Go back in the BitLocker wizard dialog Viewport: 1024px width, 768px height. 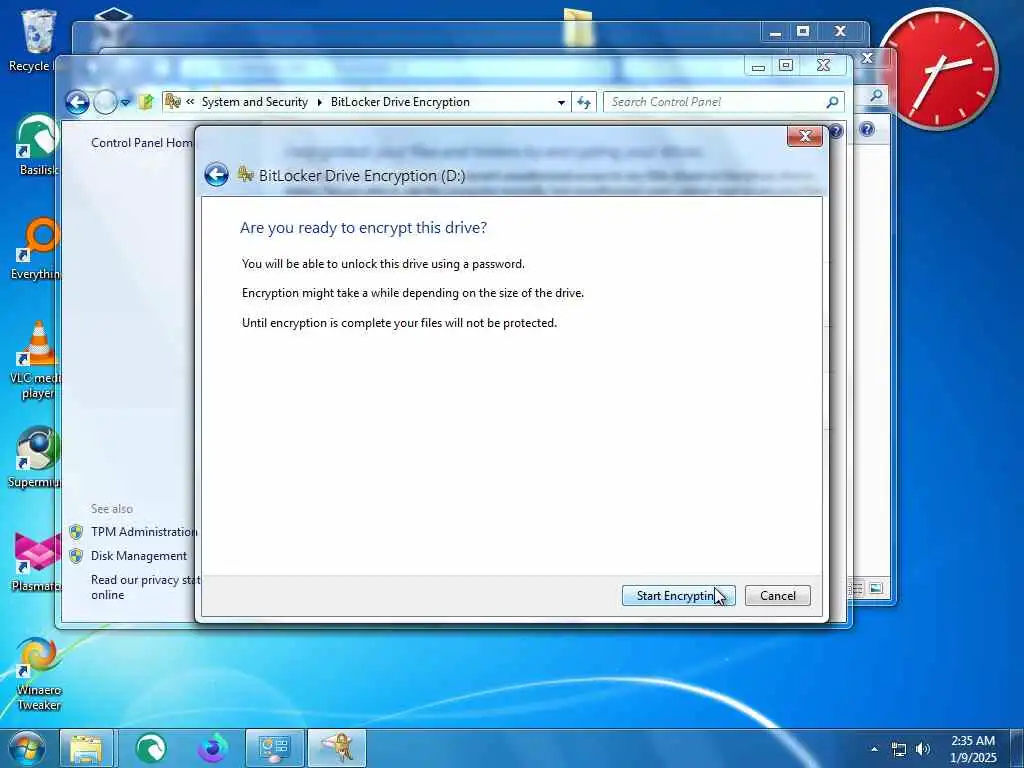[216, 175]
